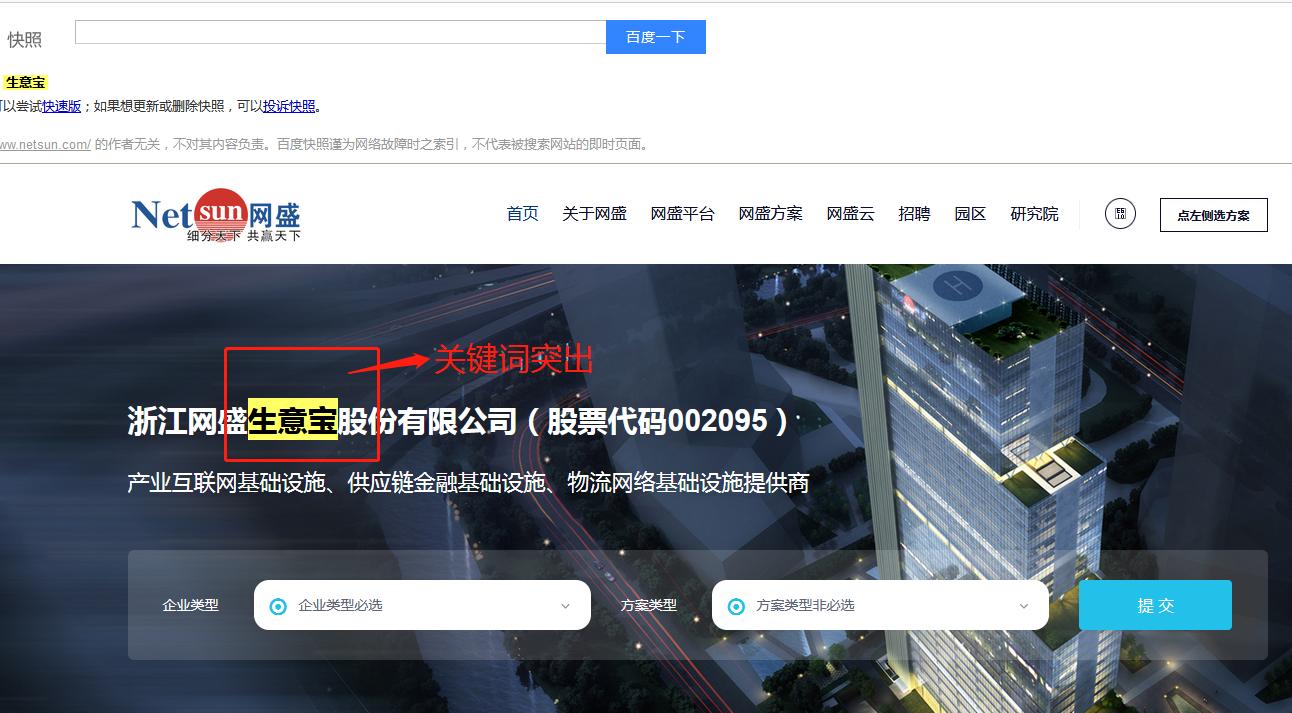Click the target icon inside the 方案类型非必选 selector
Viewport: 1292px width, 713px height.
(738, 605)
